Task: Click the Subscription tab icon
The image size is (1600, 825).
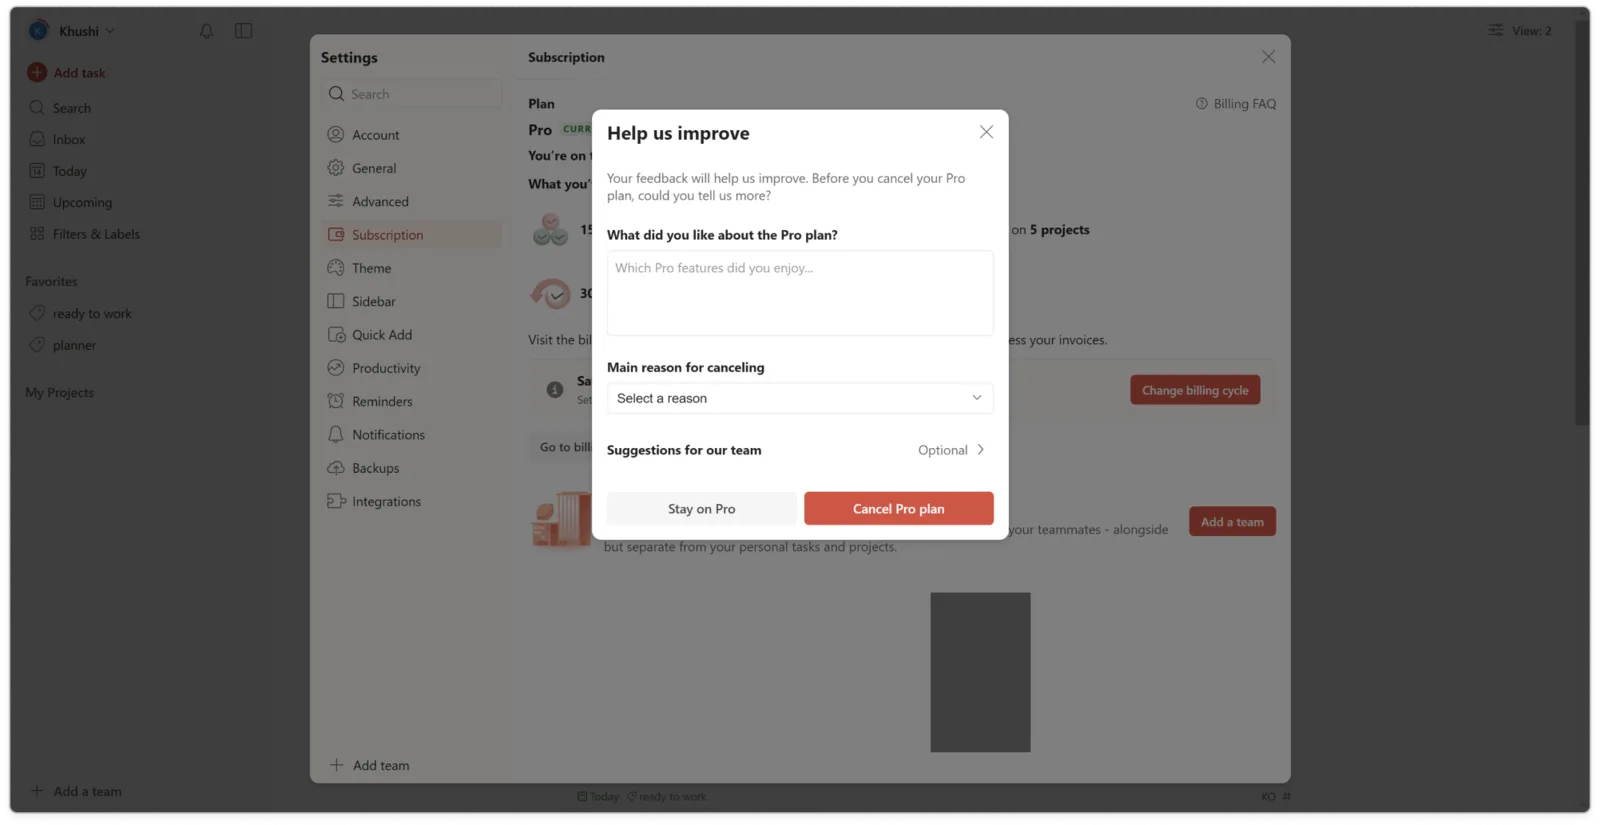Action: (336, 235)
